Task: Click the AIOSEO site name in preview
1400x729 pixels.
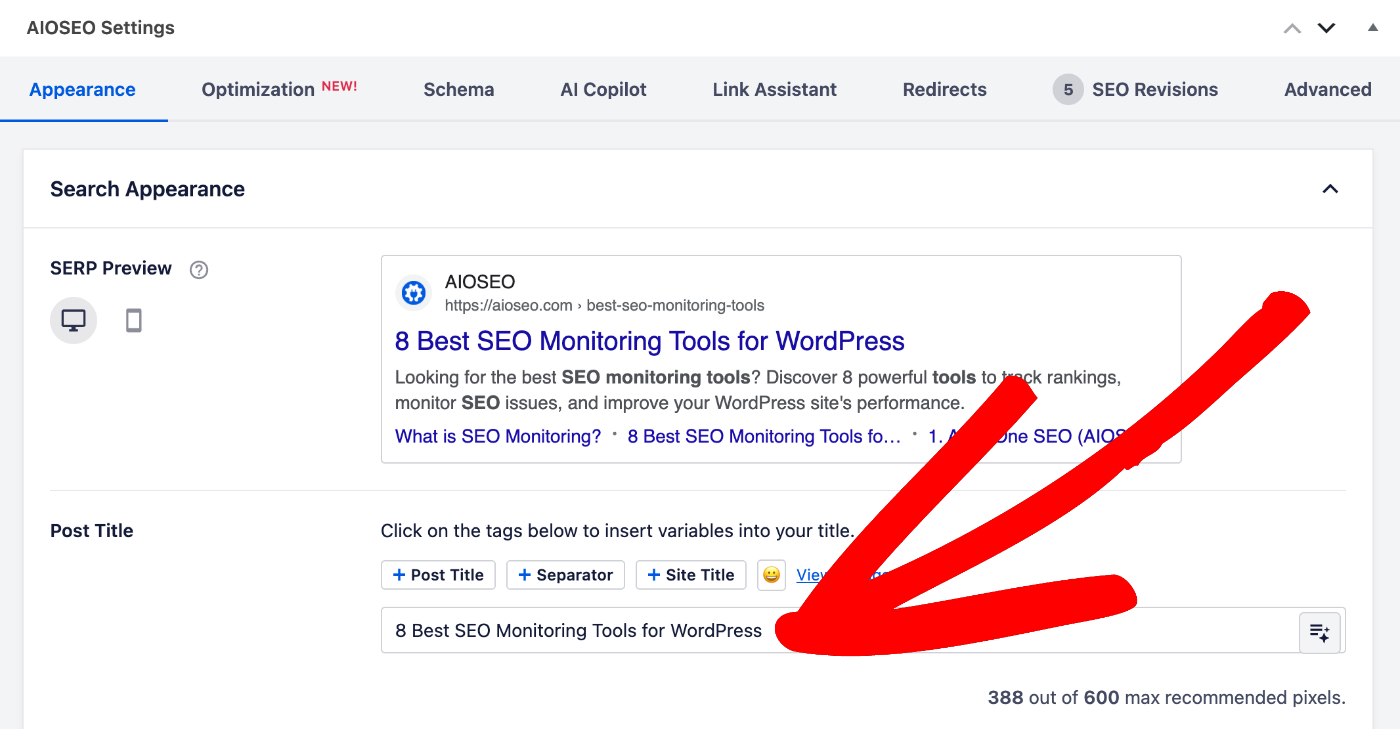Action: (480, 282)
